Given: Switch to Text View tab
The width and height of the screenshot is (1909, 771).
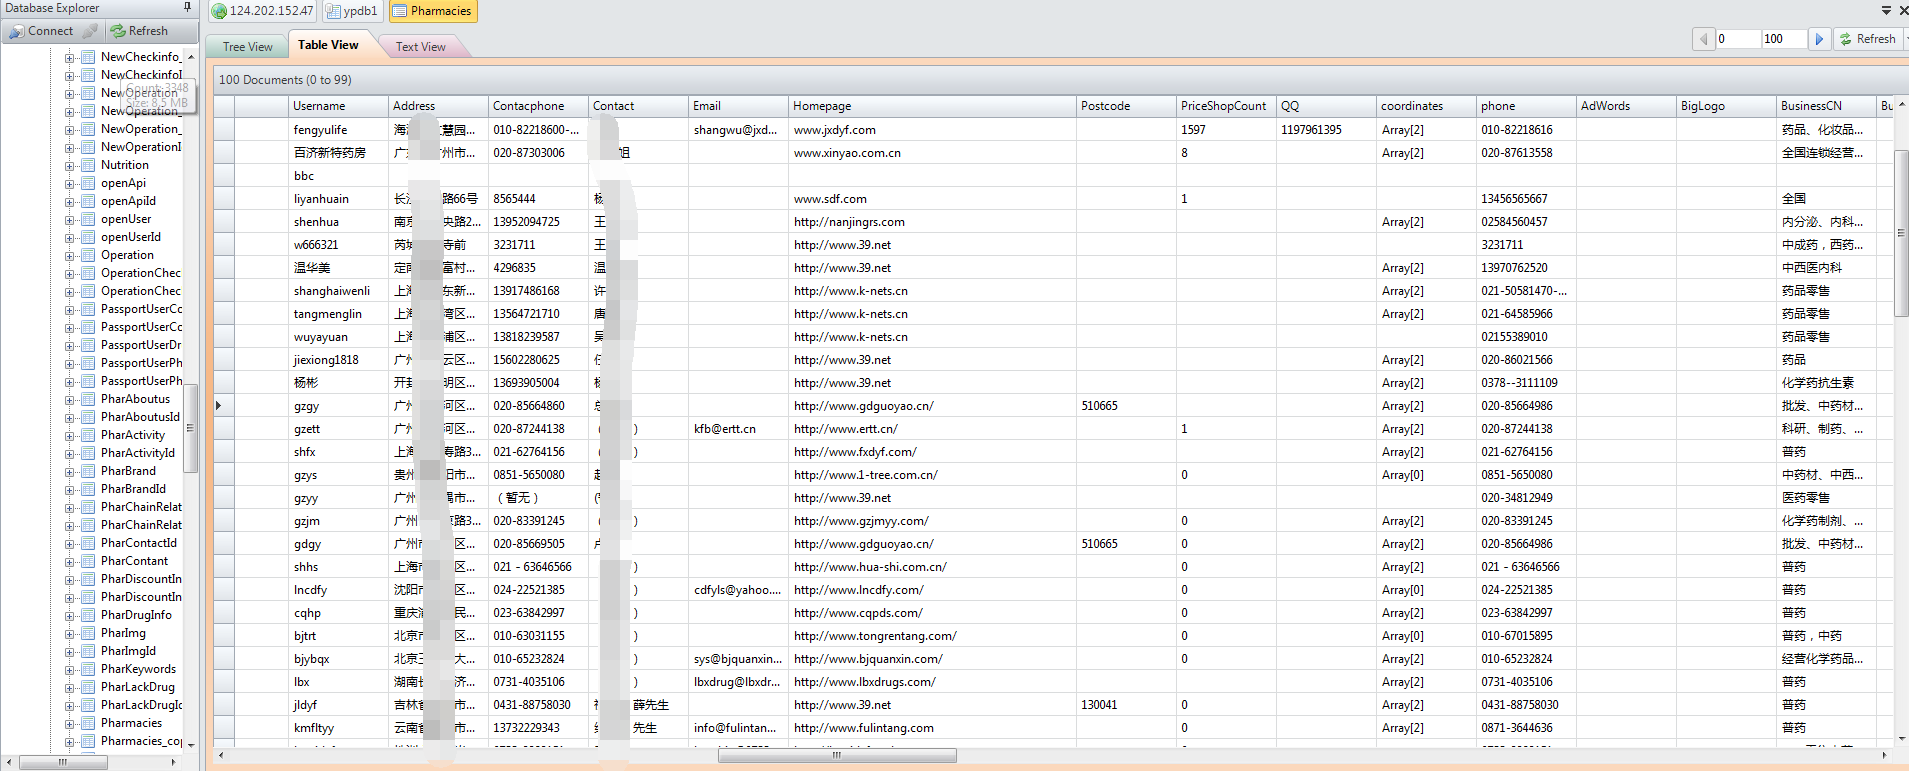Looking at the screenshot, I should [420, 47].
